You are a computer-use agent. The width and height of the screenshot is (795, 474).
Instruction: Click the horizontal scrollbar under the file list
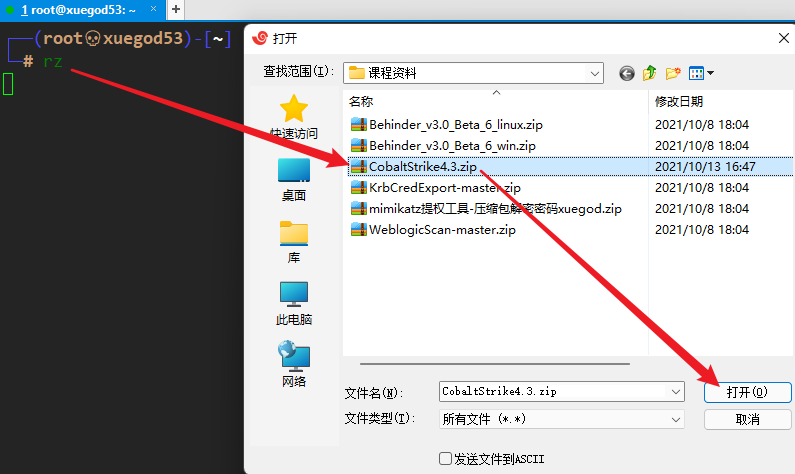[495, 364]
